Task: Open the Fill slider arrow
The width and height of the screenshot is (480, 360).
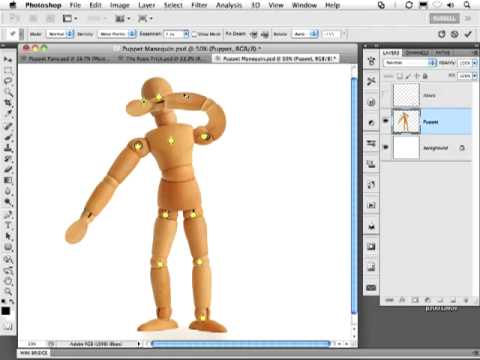Action: pyautogui.click(x=474, y=76)
